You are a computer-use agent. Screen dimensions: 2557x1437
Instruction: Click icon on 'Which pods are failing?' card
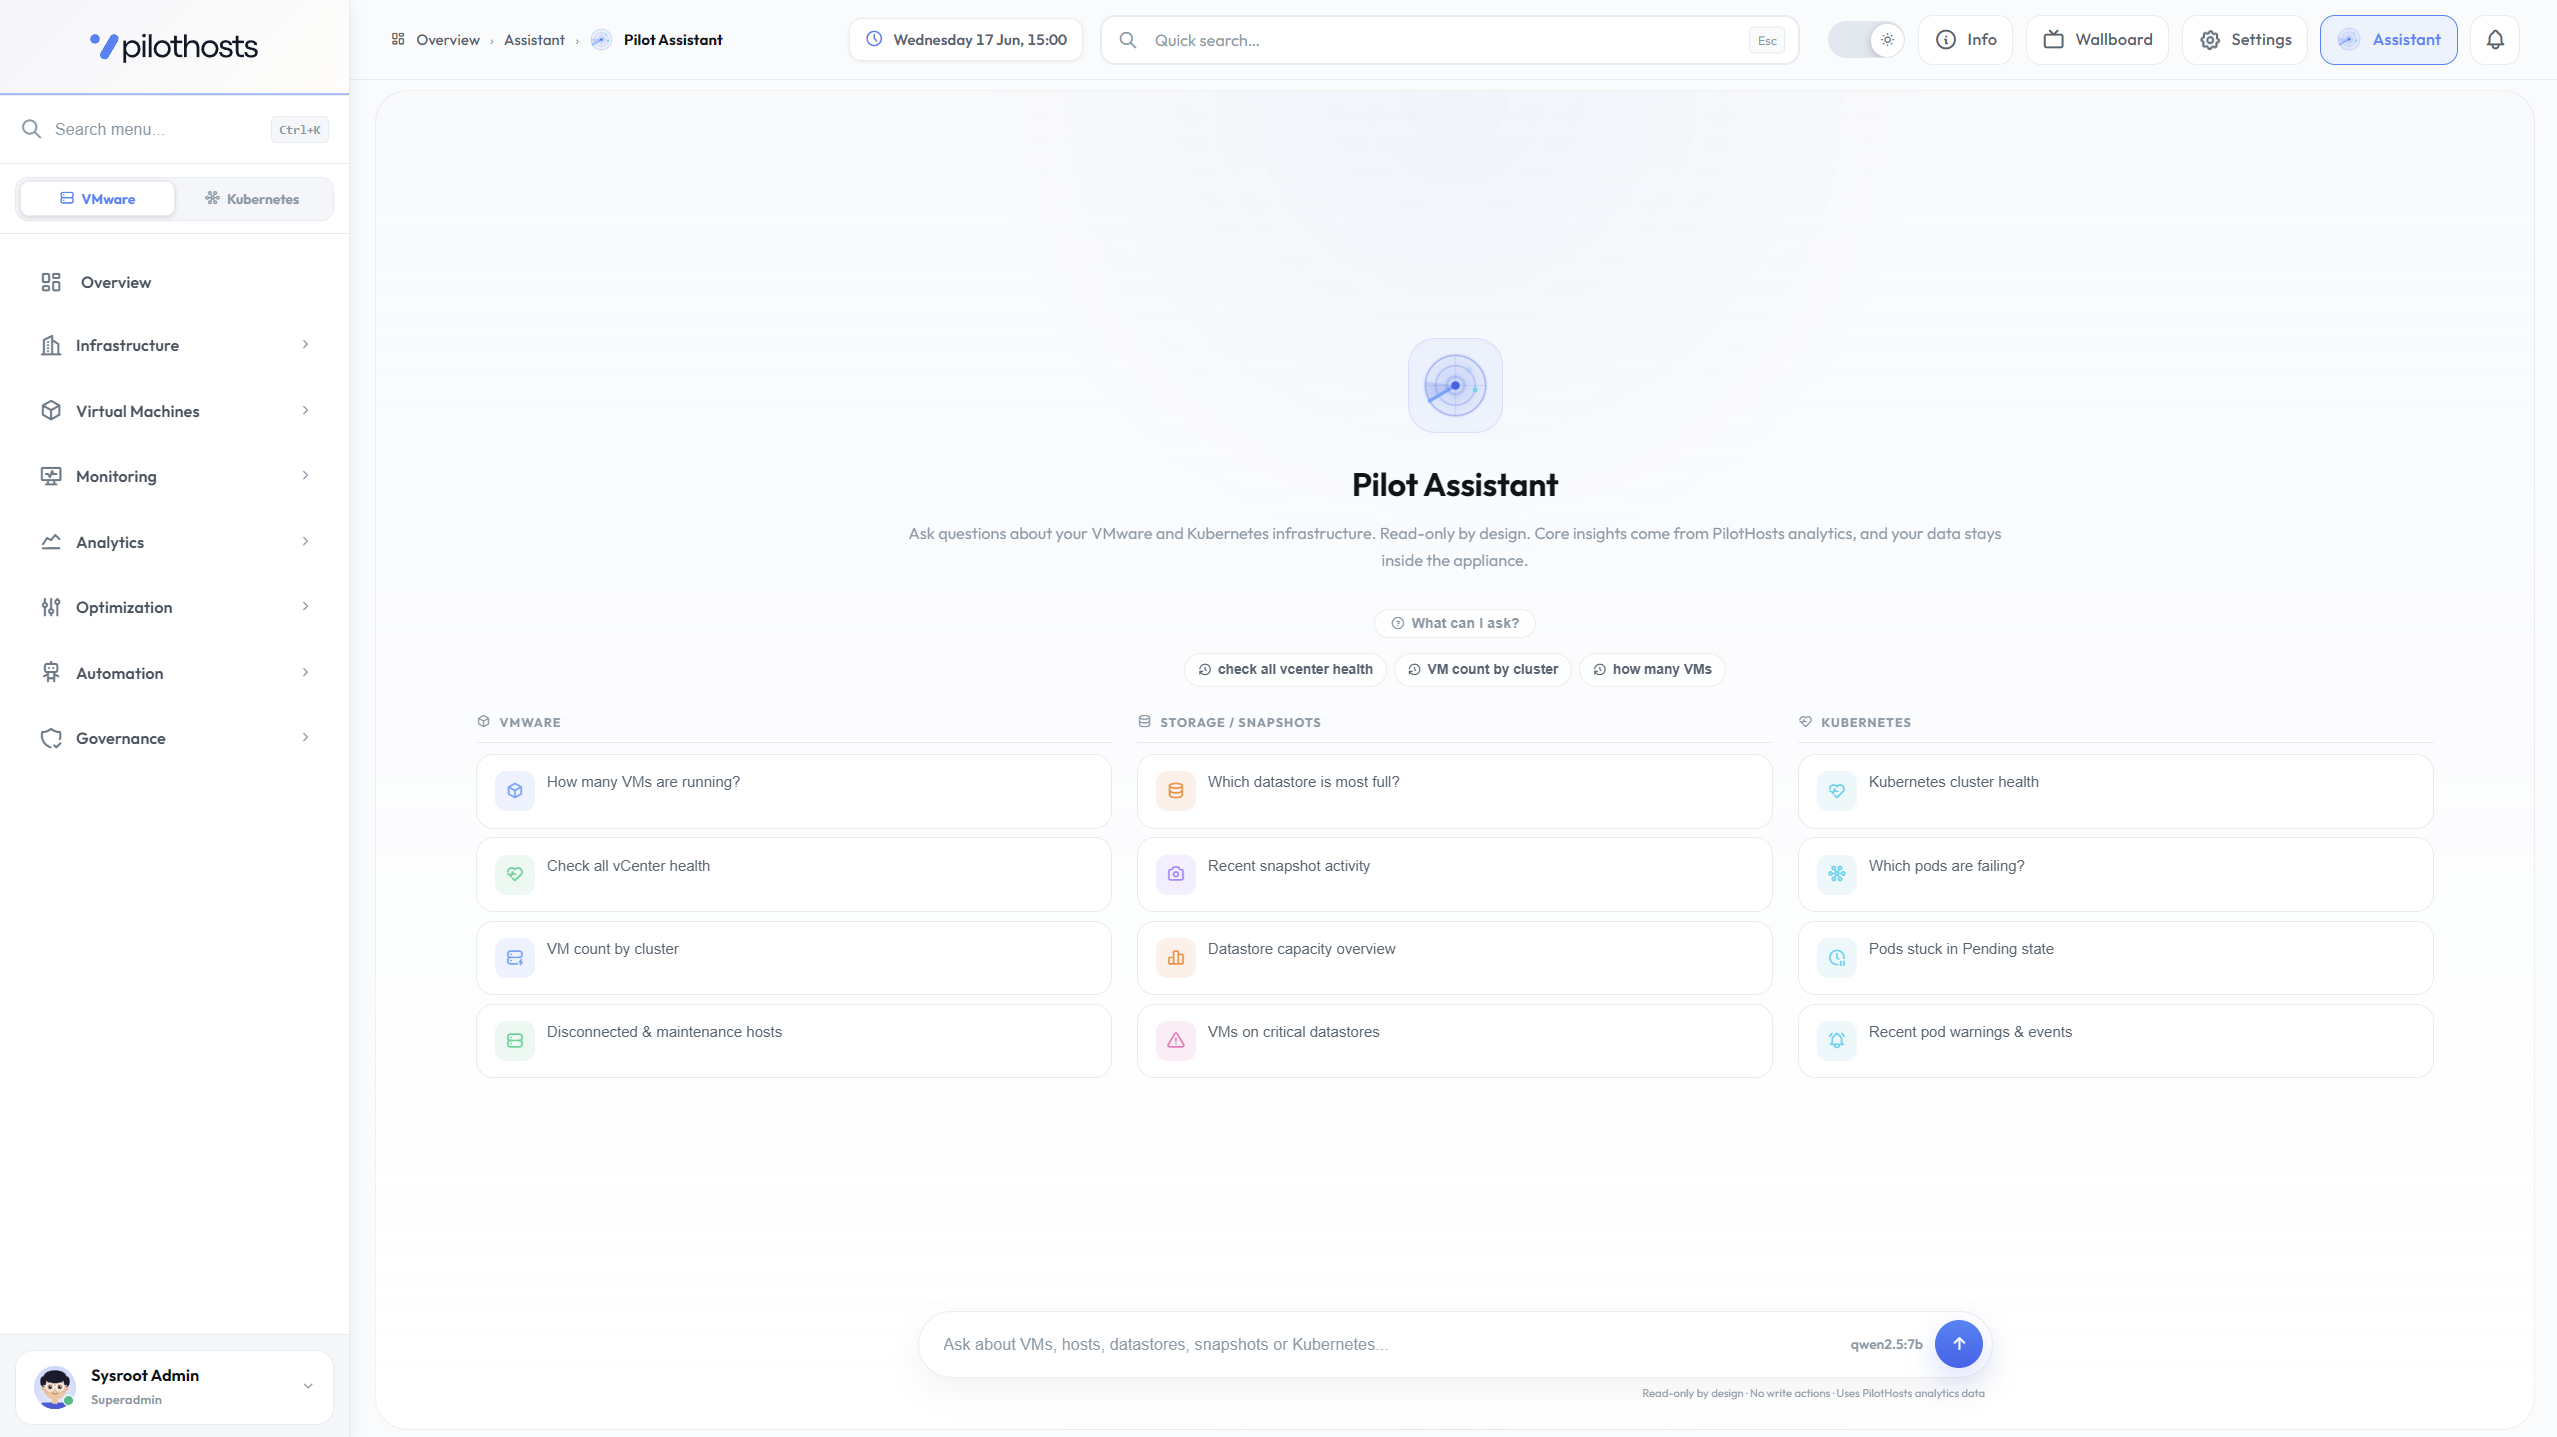coord(1837,874)
